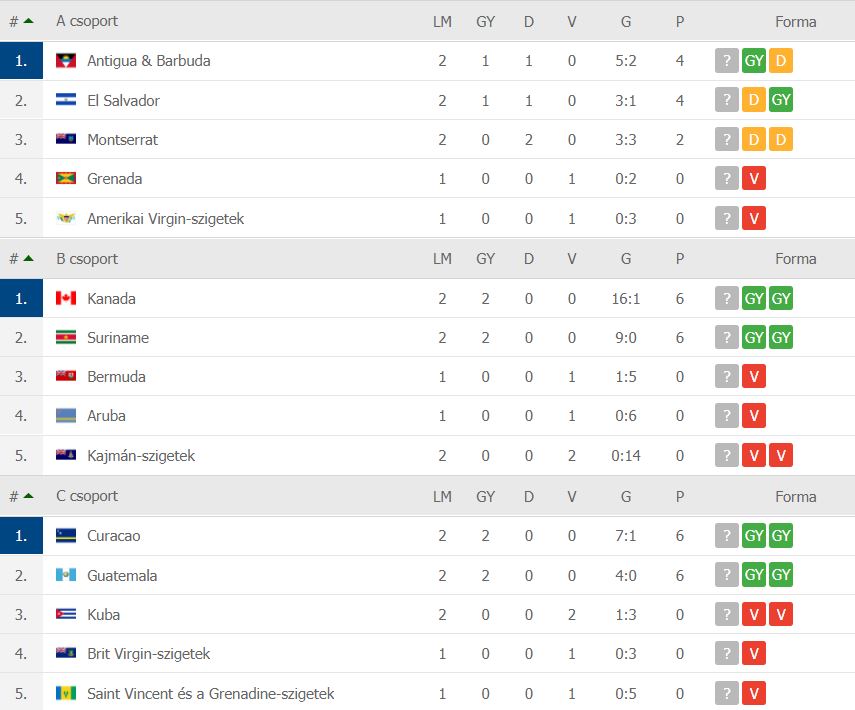Click the Canada flag icon
855x710 pixels.
(x=66, y=298)
